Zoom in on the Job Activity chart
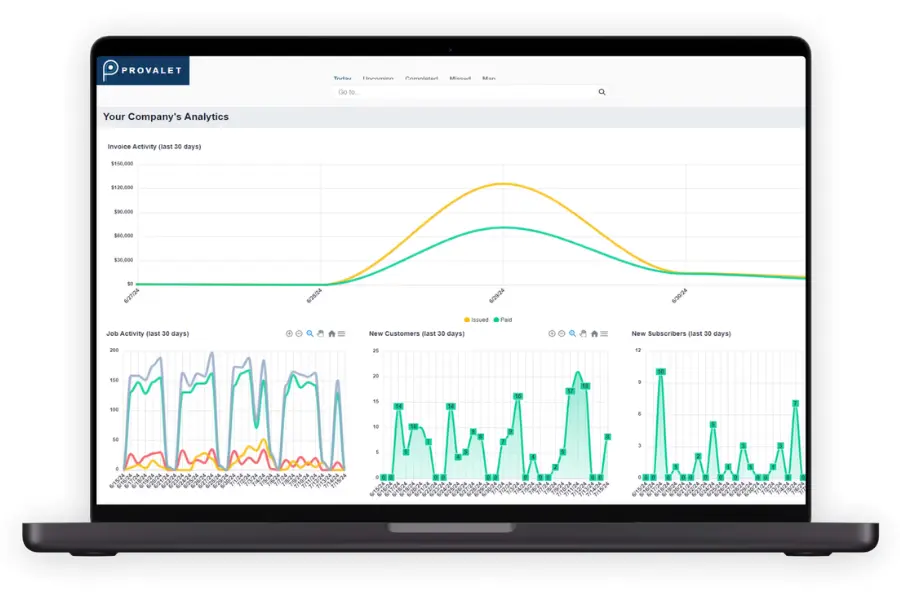 point(289,334)
